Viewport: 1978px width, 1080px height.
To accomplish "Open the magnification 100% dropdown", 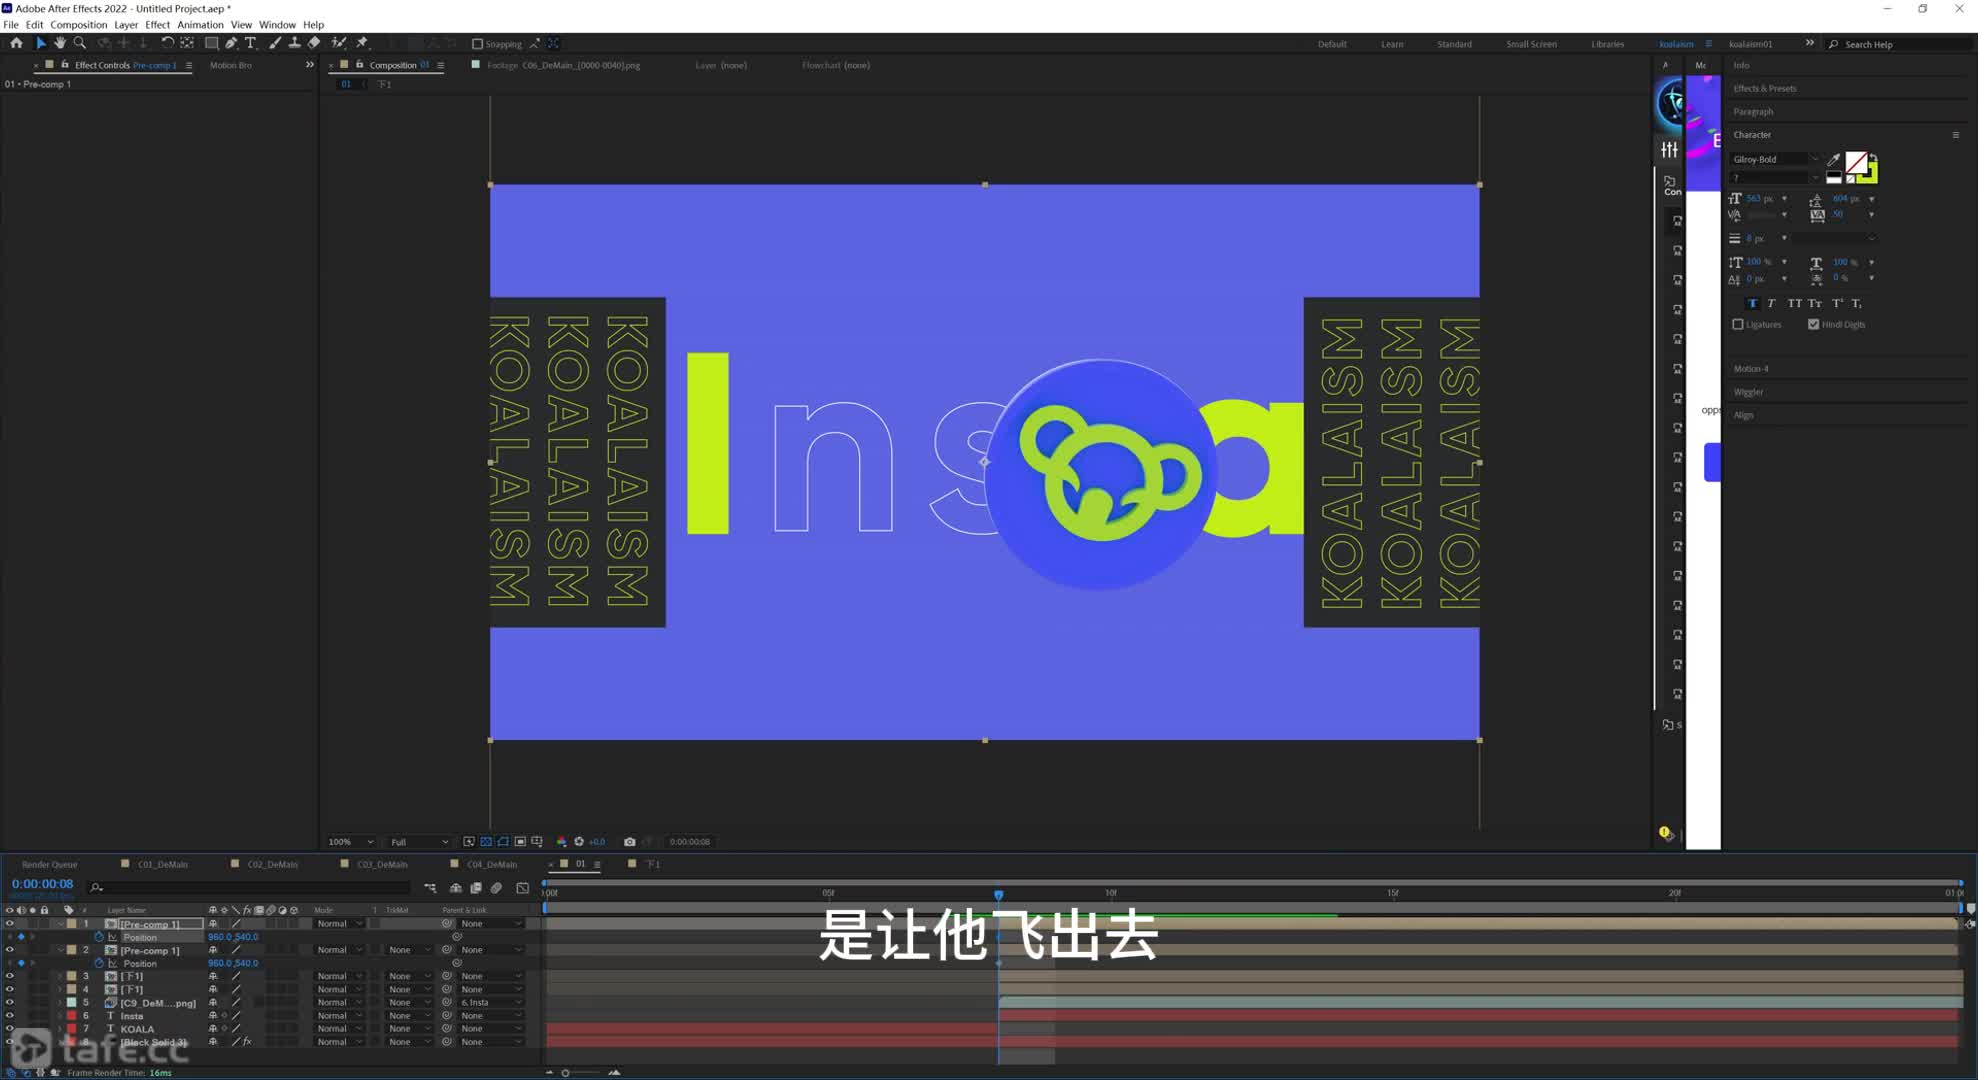I will (x=350, y=841).
